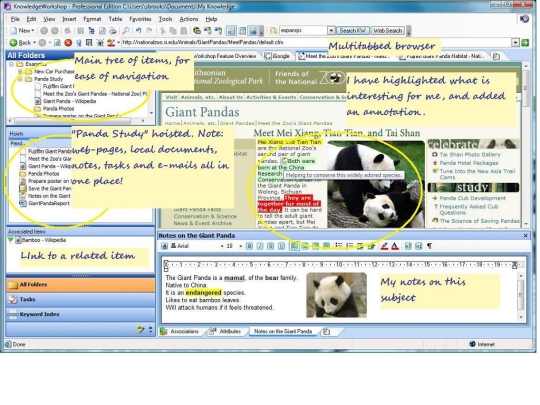540x405 pixels.
Task: Click the numbered list icon in notes toolbar
Action: (349, 246)
